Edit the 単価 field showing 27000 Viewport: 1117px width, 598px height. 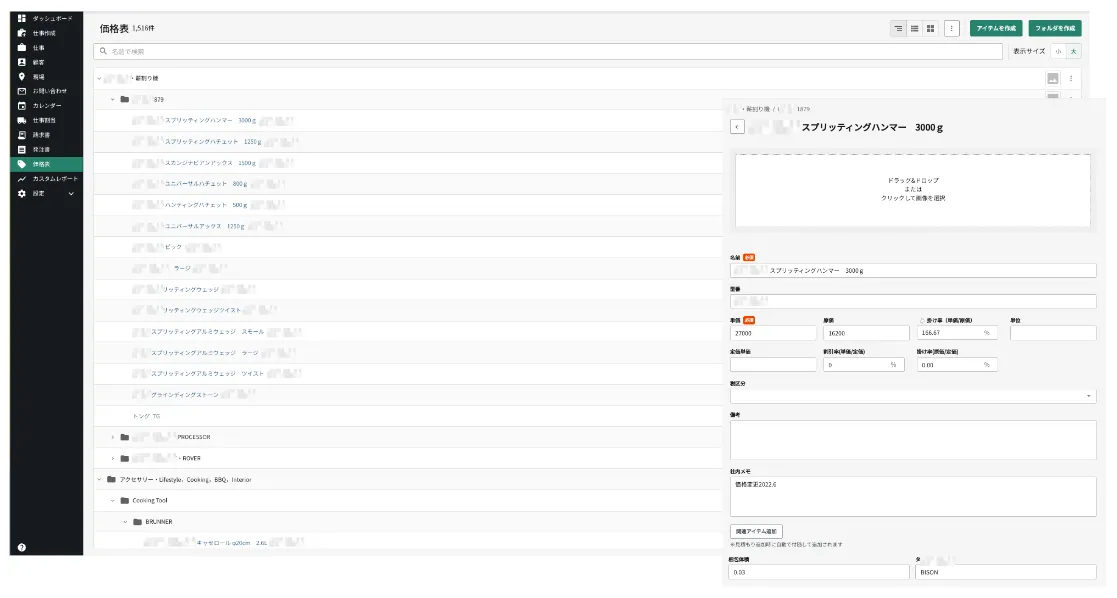[x=773, y=333]
